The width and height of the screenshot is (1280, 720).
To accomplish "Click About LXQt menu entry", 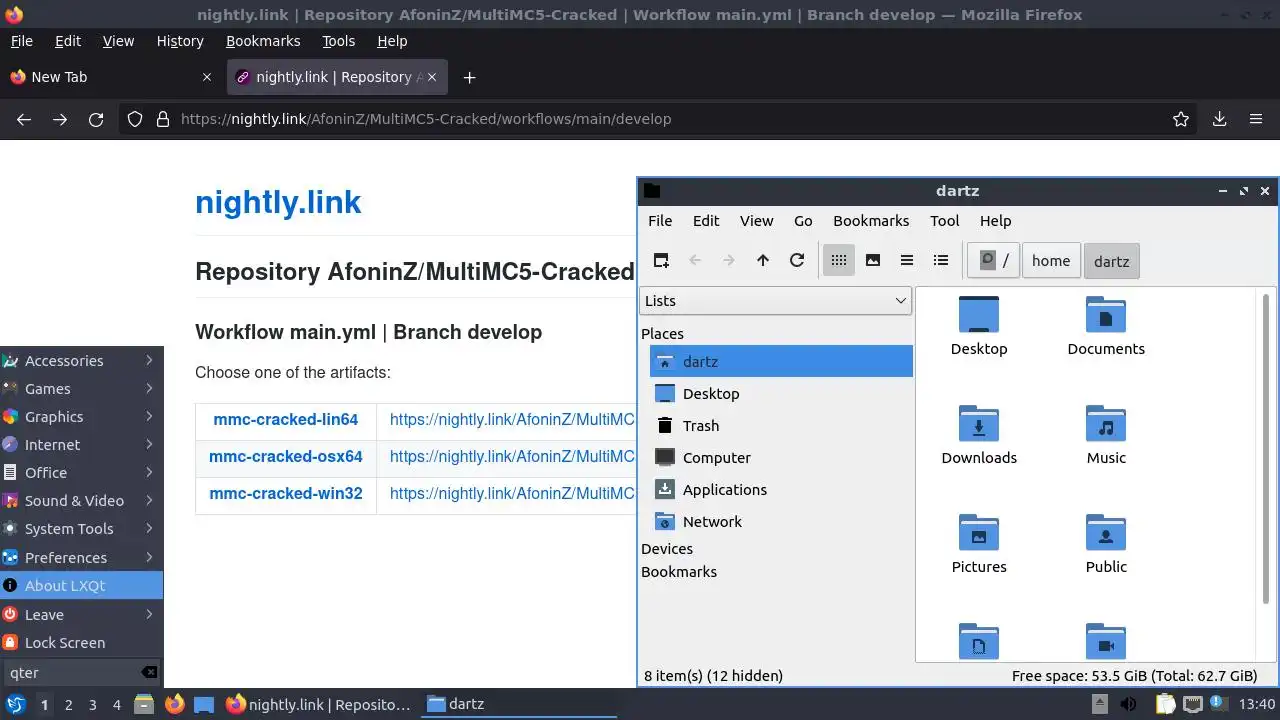I will 81,585.
